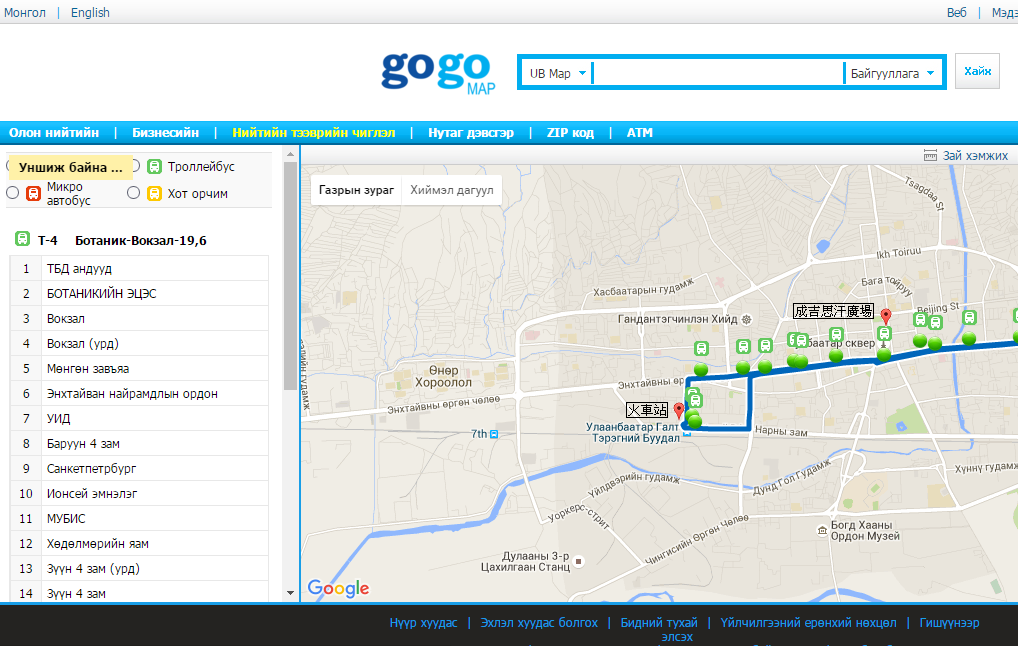Click the yellow Хот орчим bus icon
1018x646 pixels.
(x=155, y=193)
